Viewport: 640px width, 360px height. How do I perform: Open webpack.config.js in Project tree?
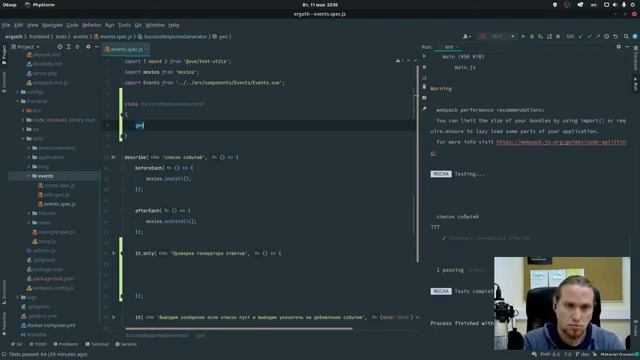point(50,288)
